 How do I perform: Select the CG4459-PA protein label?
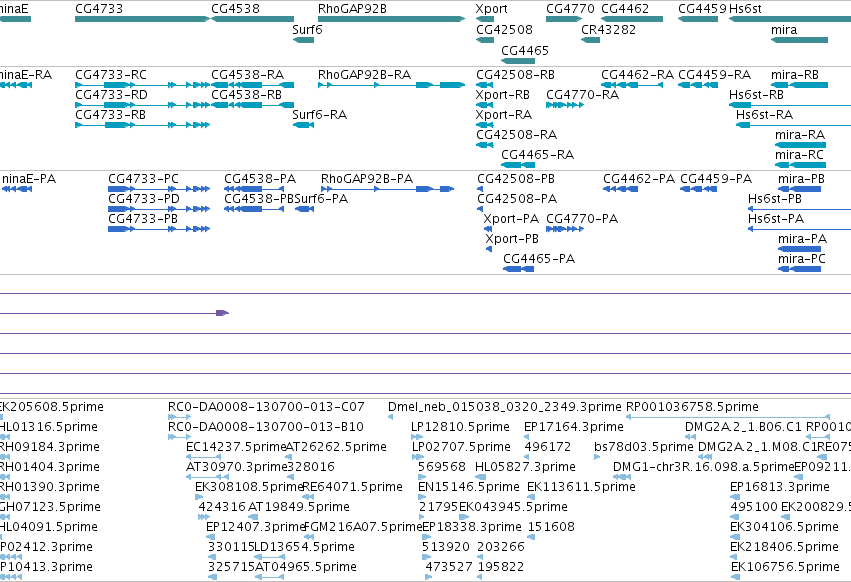pos(716,179)
